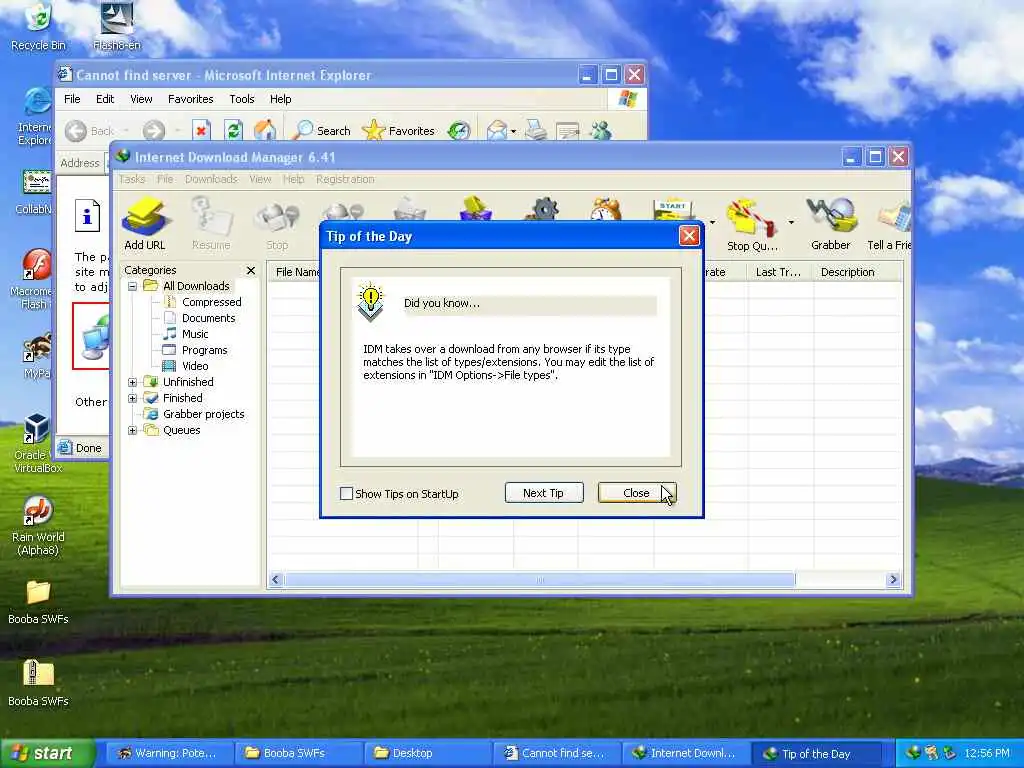Click the Stop button icon in Internet Explorer
1024x768 pixels.
point(201,131)
